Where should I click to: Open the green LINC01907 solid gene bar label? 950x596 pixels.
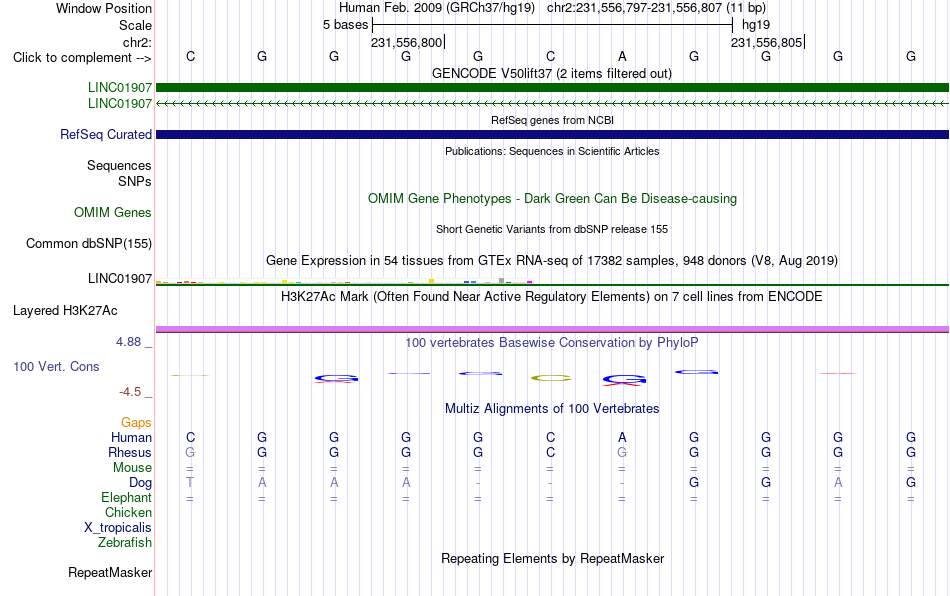119,87
